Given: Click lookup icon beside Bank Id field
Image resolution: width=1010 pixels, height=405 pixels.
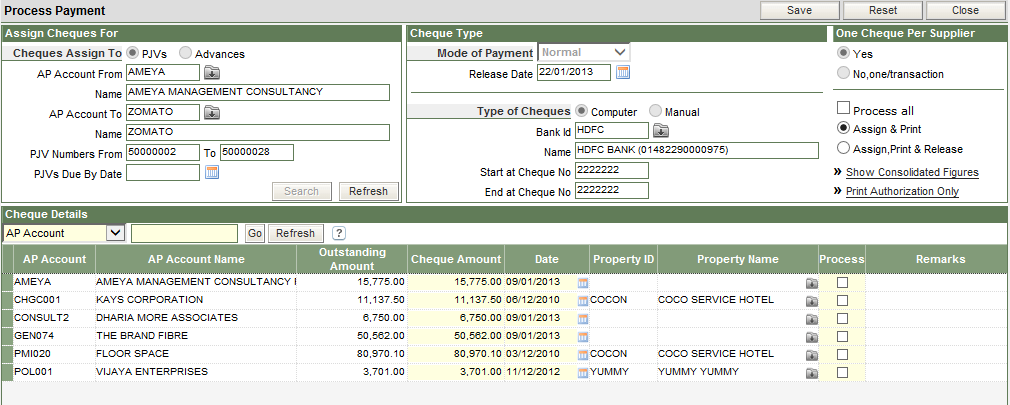Looking at the screenshot, I should coord(660,130).
